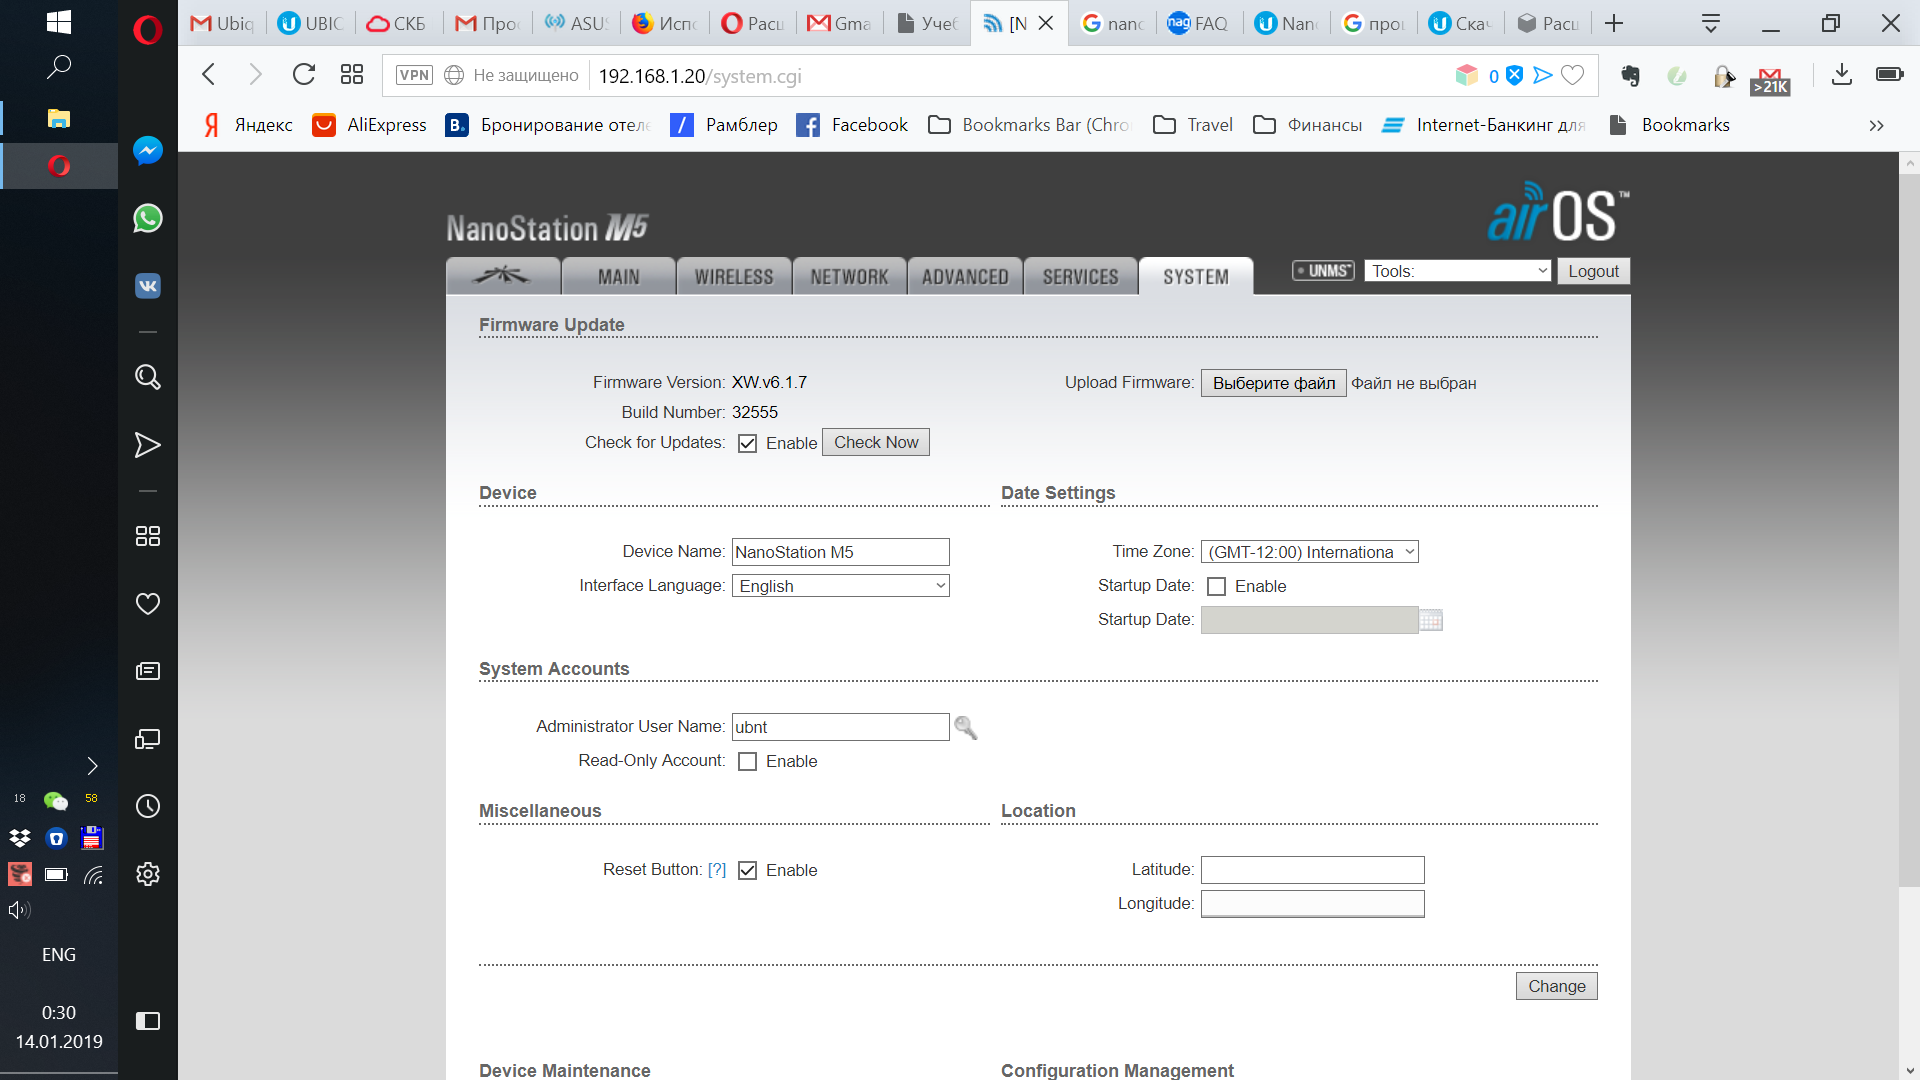This screenshot has height=1080, width=1920.
Task: Open Personal News sidebar icon
Action: pyautogui.click(x=148, y=671)
